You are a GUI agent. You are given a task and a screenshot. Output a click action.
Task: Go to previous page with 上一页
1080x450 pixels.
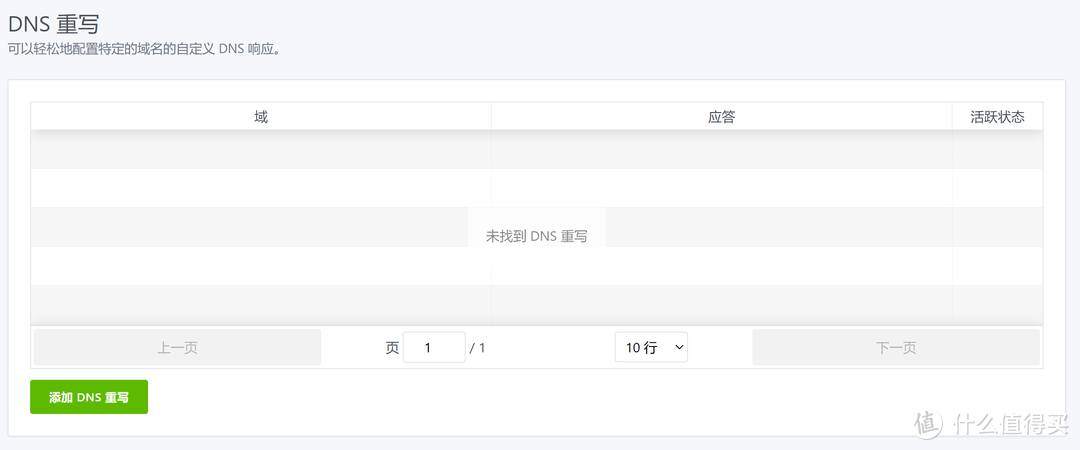[x=177, y=348]
